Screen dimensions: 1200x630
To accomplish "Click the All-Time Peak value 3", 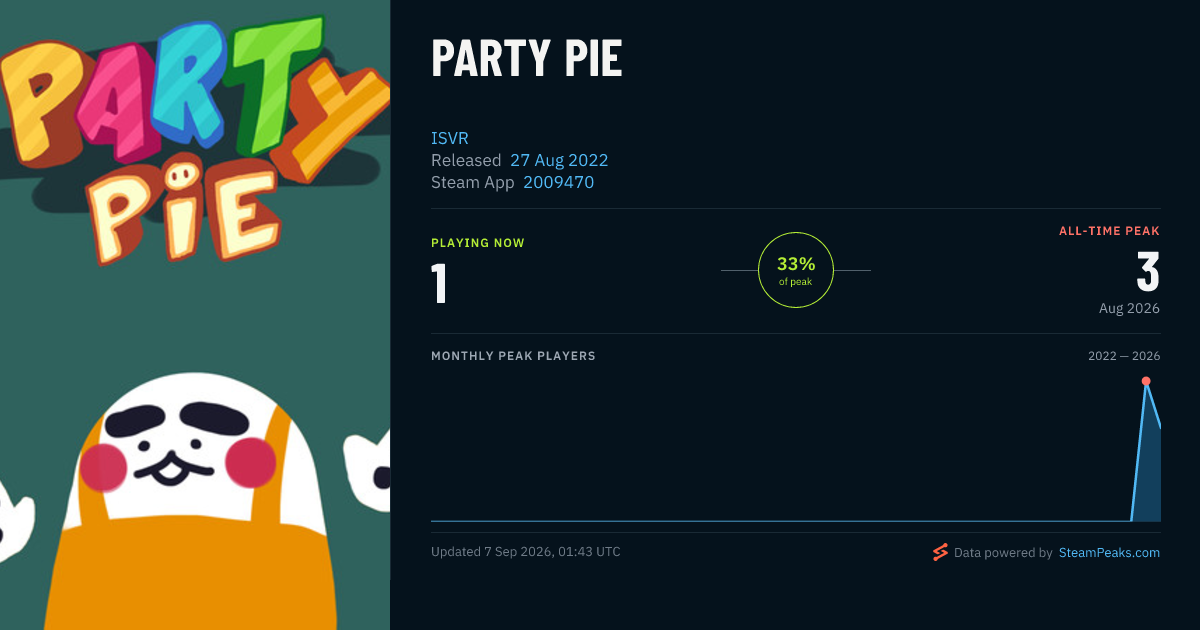I will (x=1148, y=272).
